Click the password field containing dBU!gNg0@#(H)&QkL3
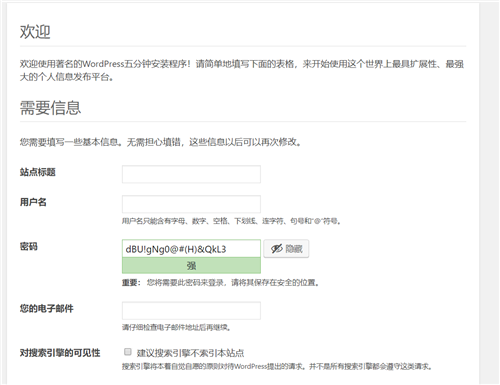The height and width of the screenshot is (385, 500). point(191,249)
